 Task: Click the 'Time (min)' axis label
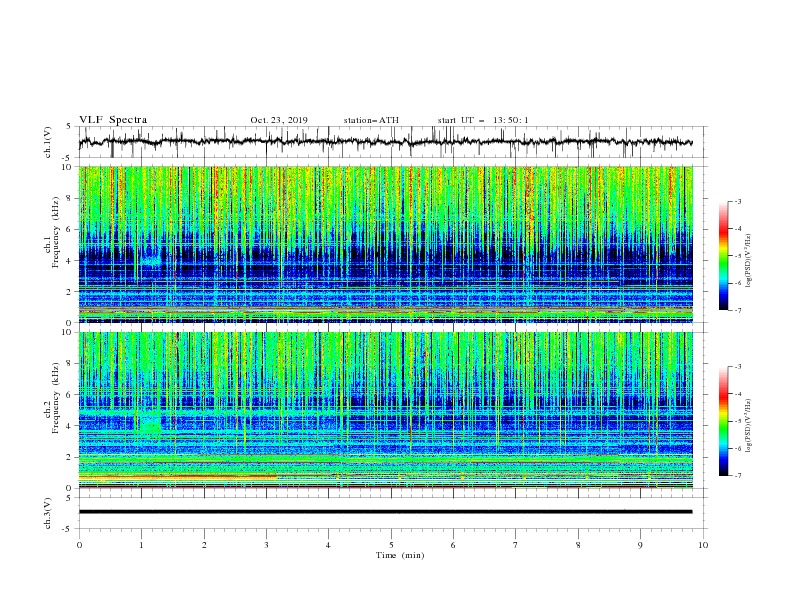click(x=400, y=555)
